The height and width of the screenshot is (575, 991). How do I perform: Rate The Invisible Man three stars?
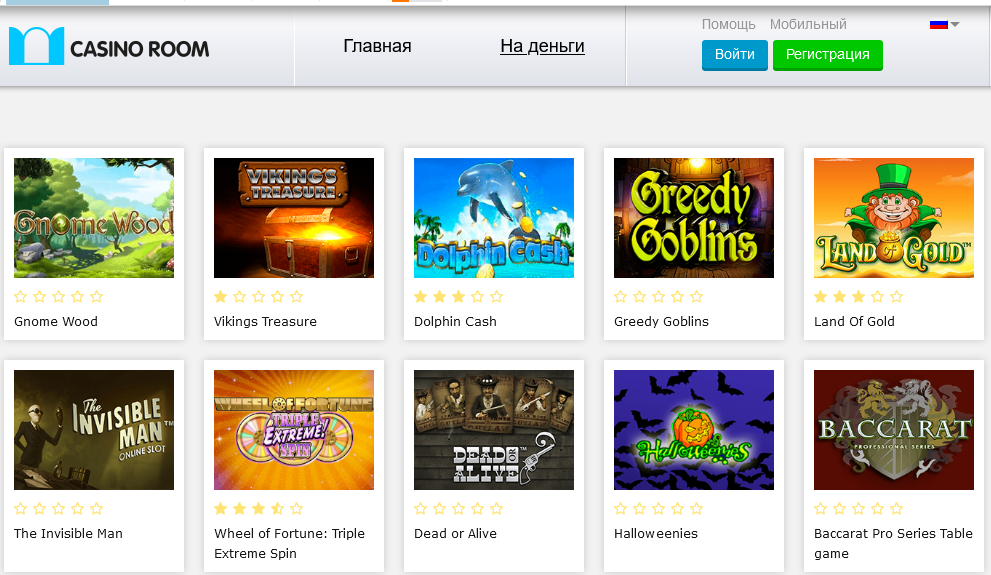(x=59, y=508)
